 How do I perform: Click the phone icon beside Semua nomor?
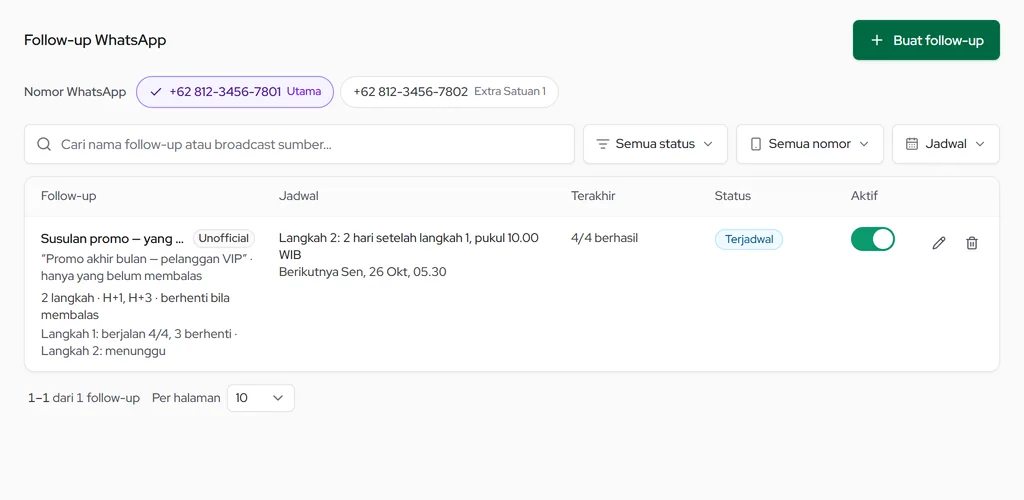click(756, 144)
